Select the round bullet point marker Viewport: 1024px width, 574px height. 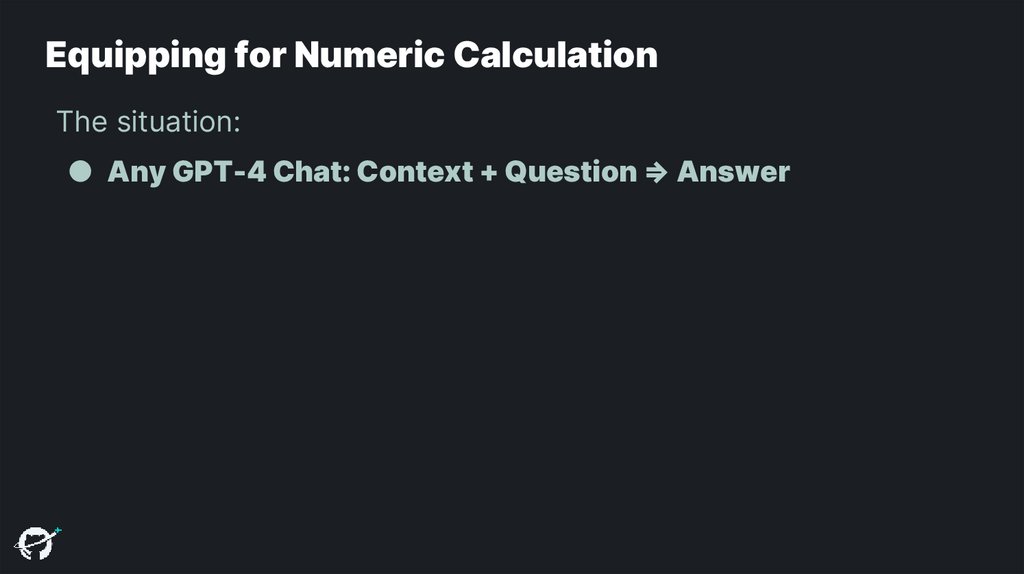[x=80, y=171]
